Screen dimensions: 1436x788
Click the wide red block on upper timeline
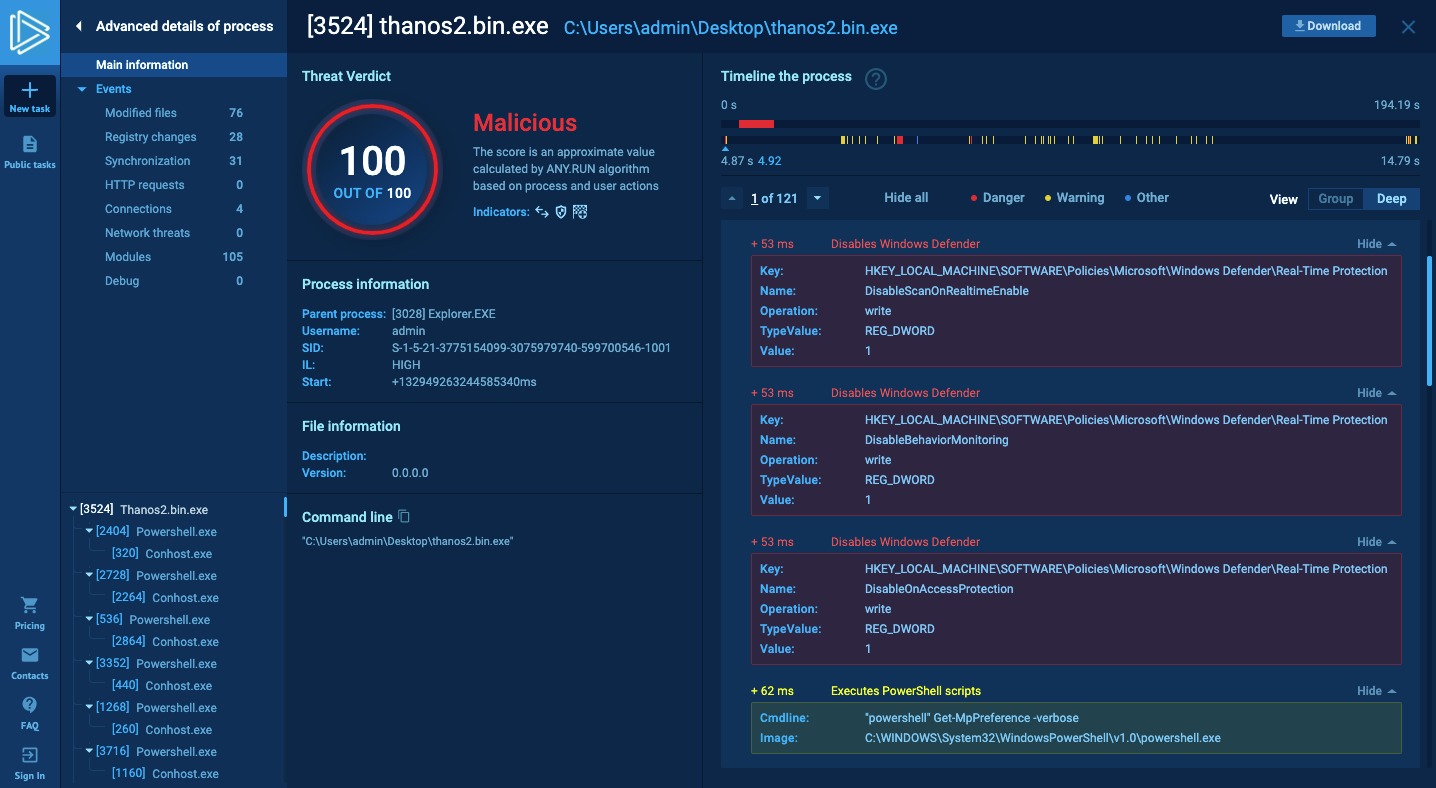[756, 124]
